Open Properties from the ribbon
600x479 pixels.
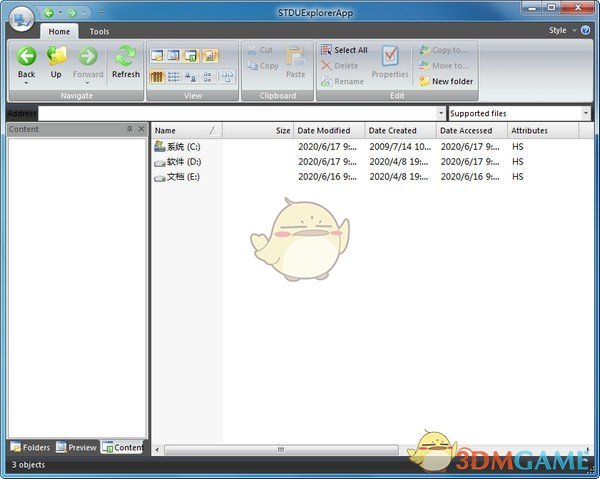tap(390, 61)
